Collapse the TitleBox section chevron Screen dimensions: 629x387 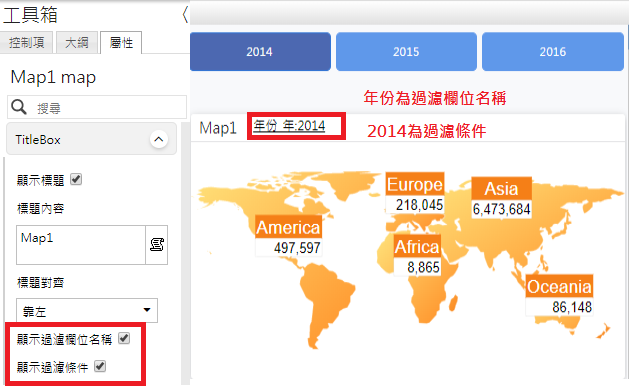click(159, 139)
